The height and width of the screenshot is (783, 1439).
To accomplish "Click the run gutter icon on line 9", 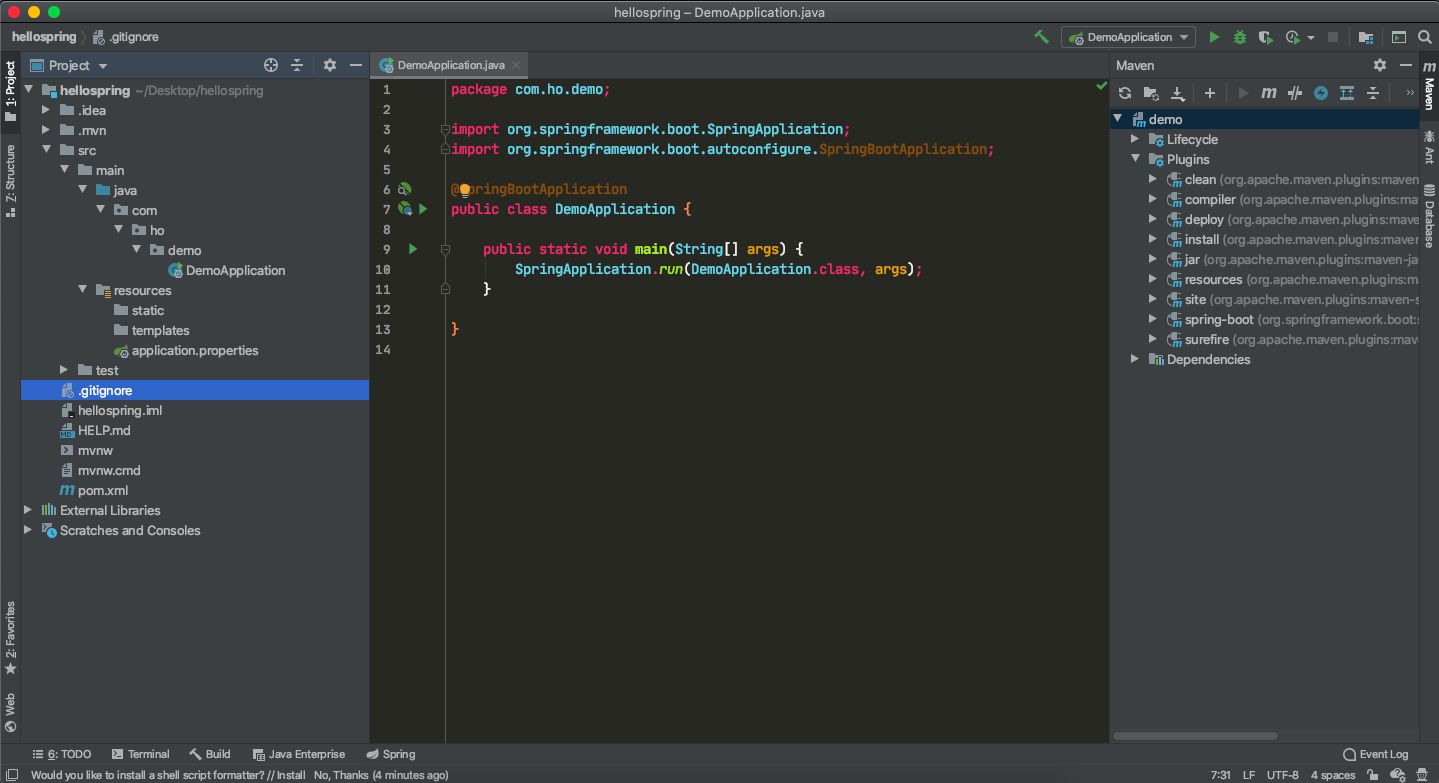I will (413, 249).
